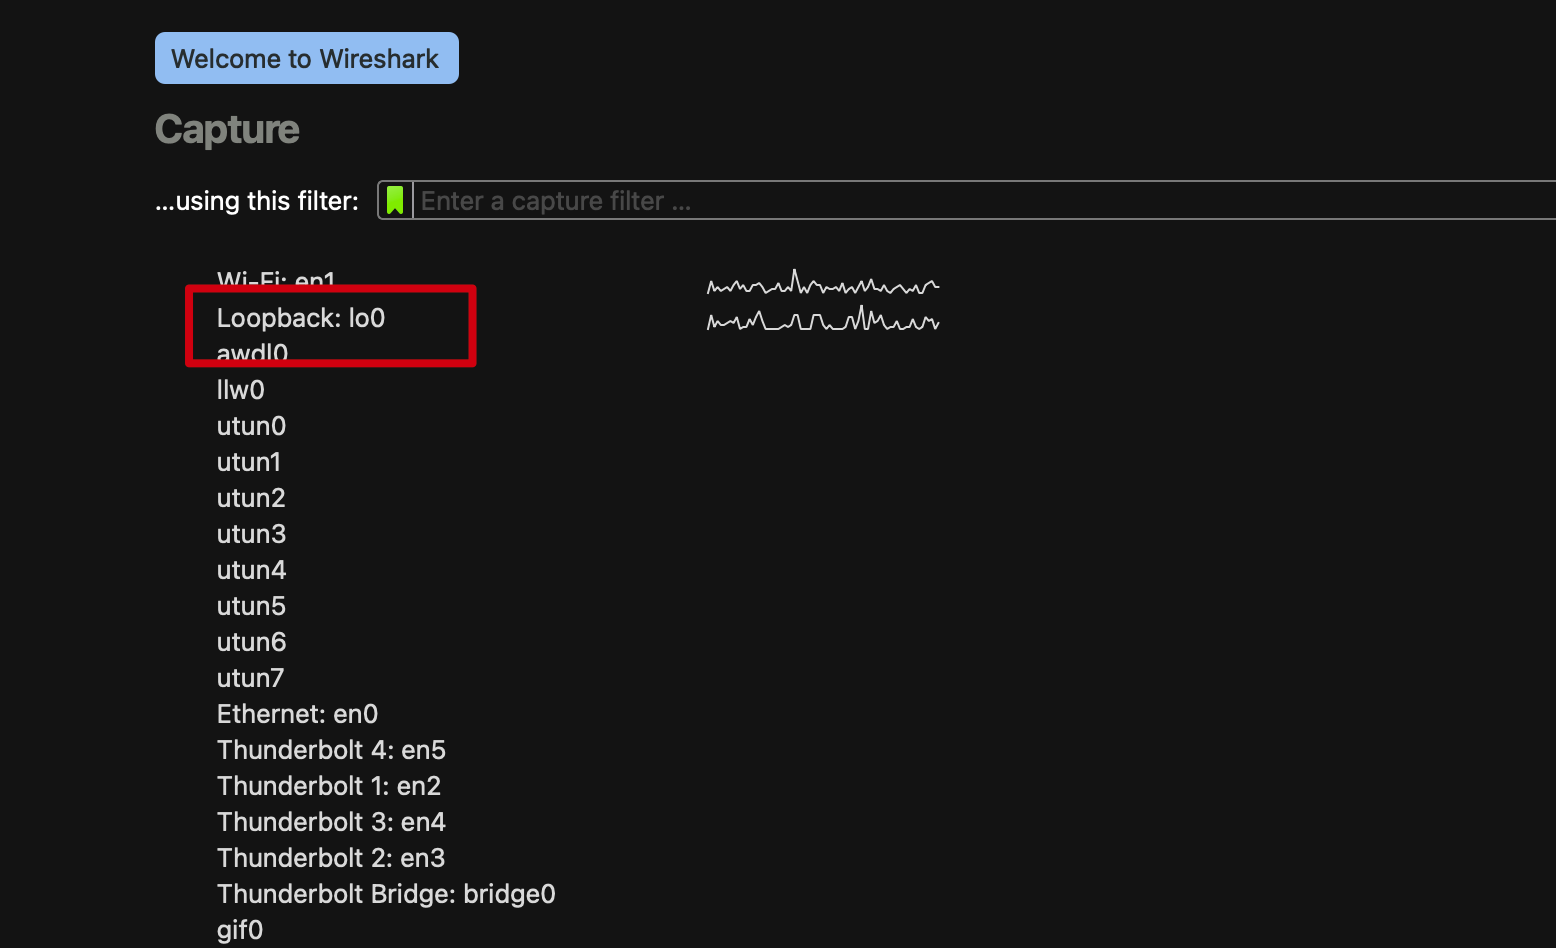
Task: Select the utun3 interface
Action: point(251,534)
